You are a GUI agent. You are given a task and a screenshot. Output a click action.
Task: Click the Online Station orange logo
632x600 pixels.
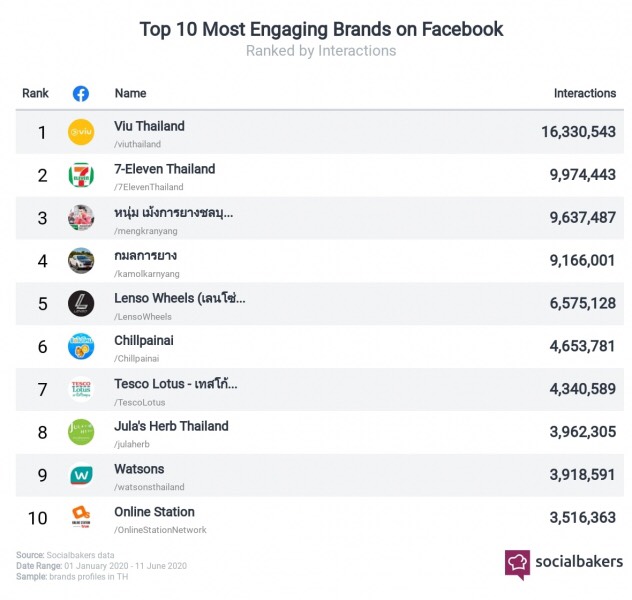pyautogui.click(x=81, y=518)
